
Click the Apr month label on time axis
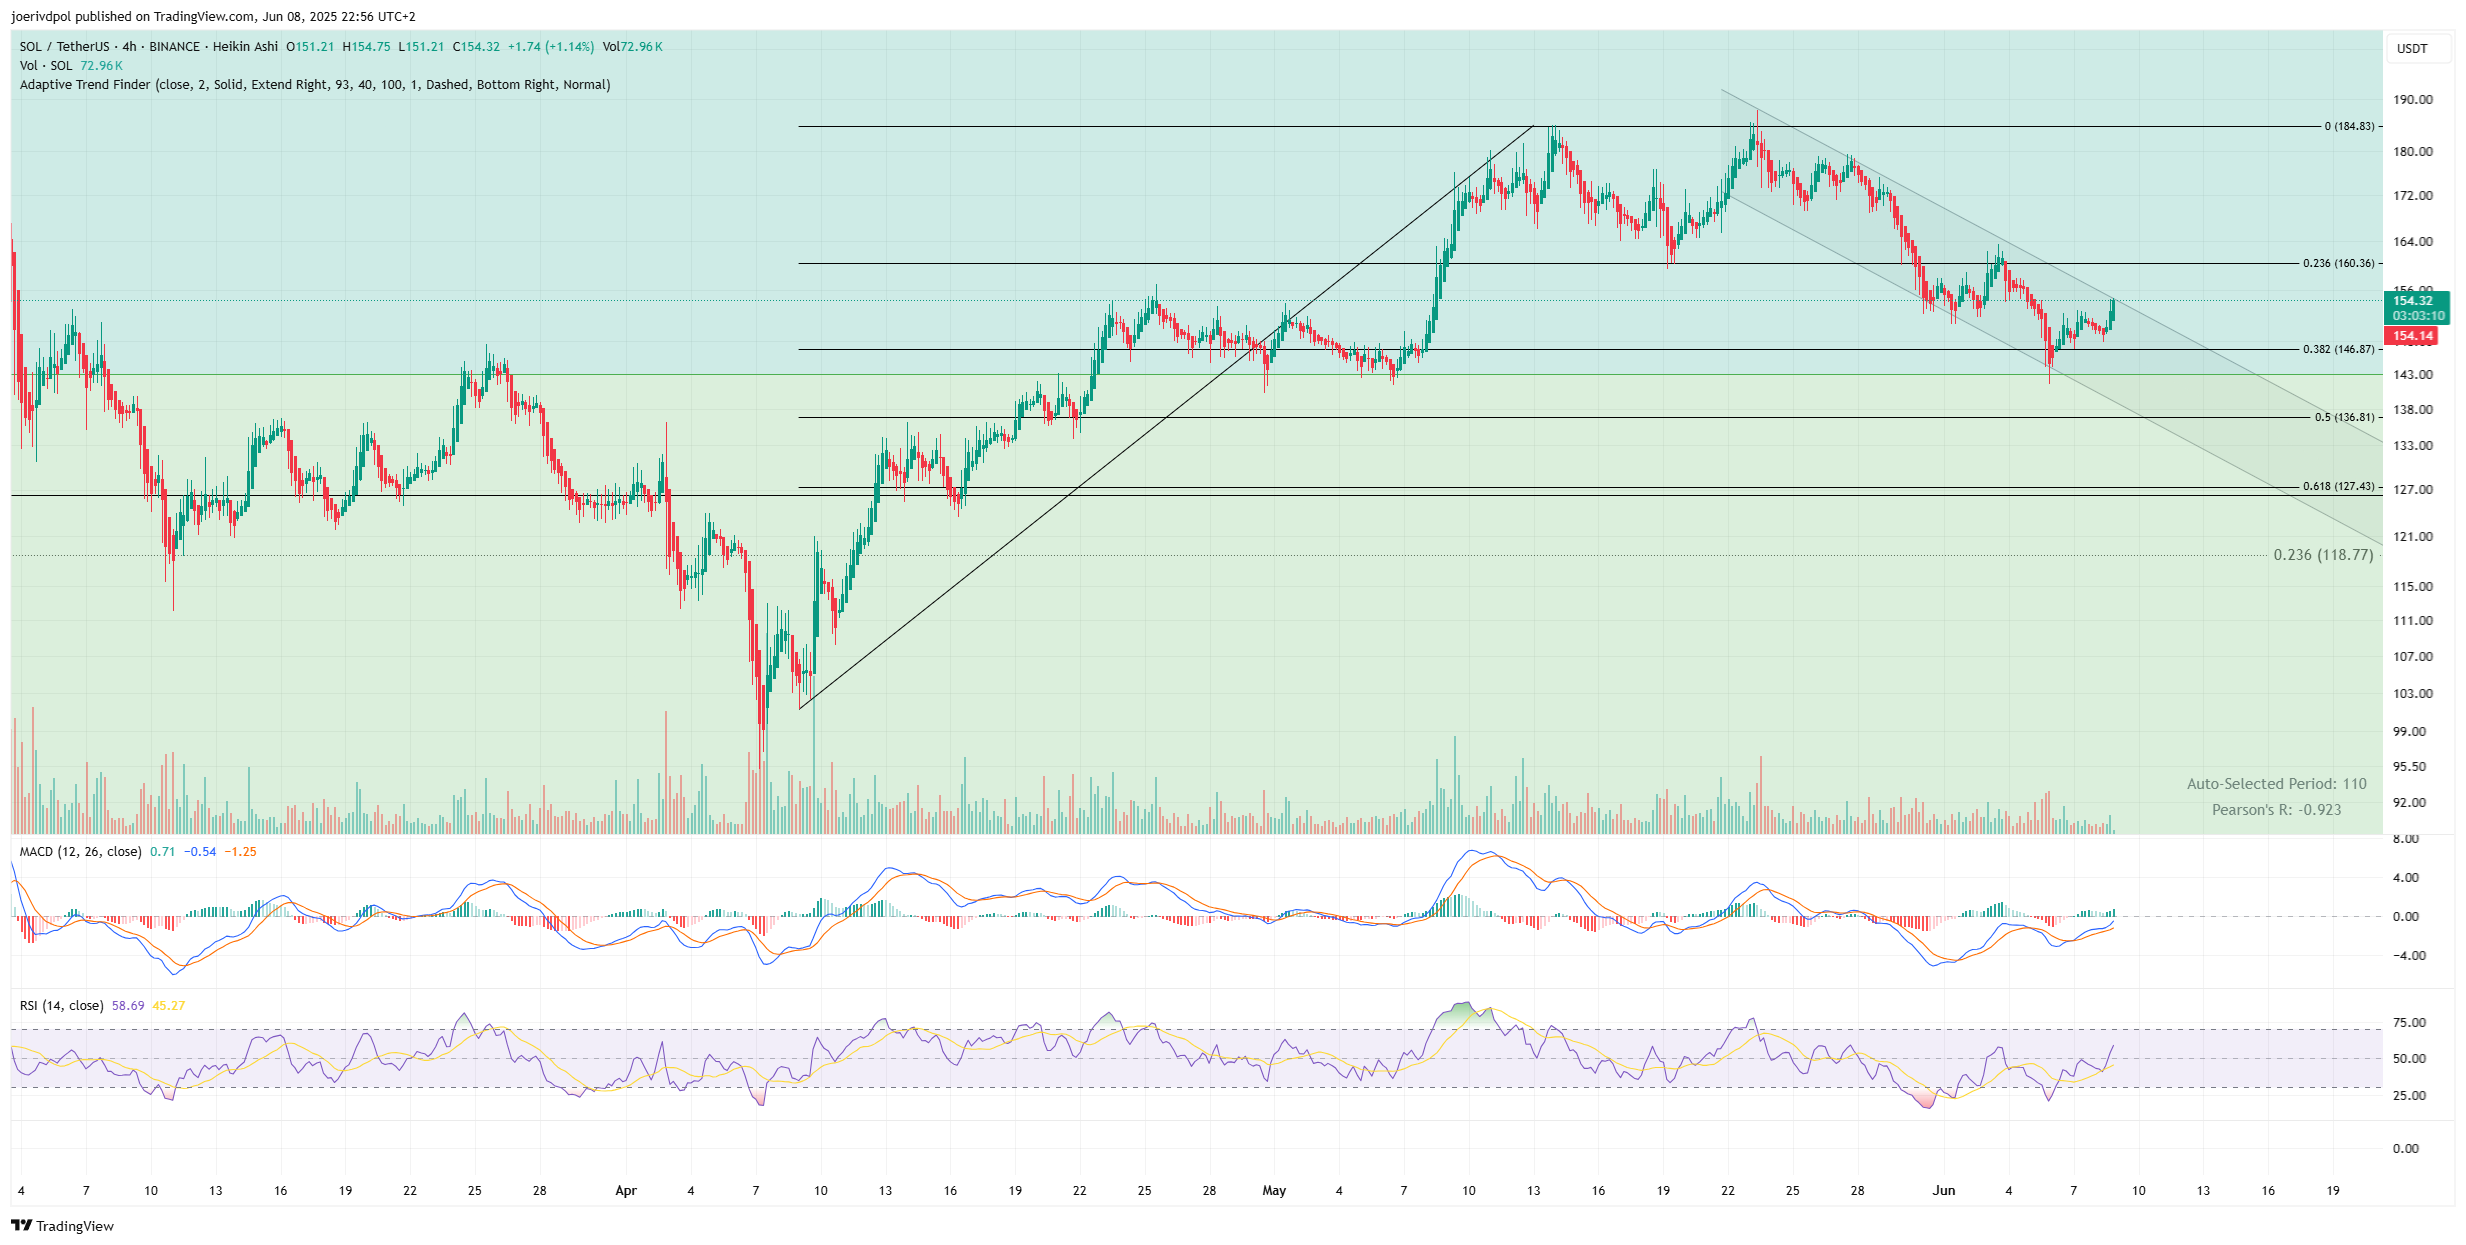pyautogui.click(x=626, y=1191)
